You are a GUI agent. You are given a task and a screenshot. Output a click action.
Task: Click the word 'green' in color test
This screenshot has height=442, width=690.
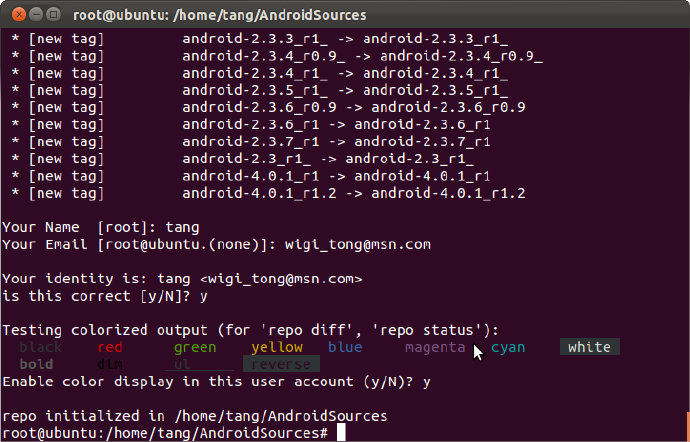pos(195,347)
